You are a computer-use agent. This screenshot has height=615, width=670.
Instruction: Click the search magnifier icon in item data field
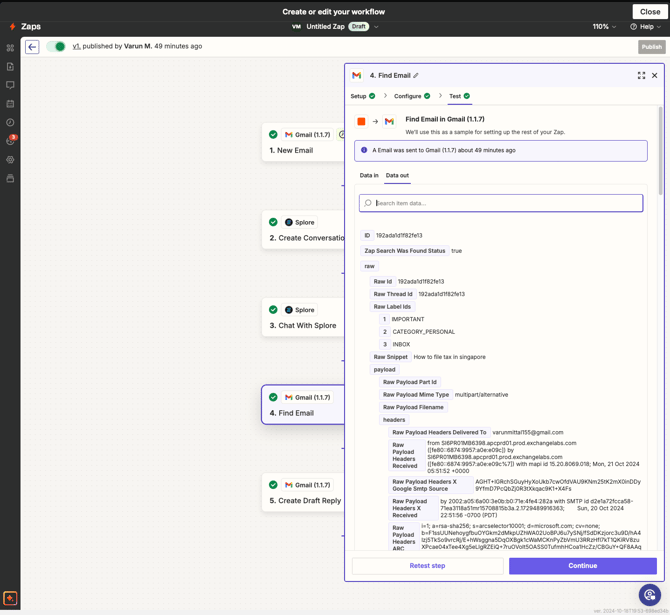368,203
